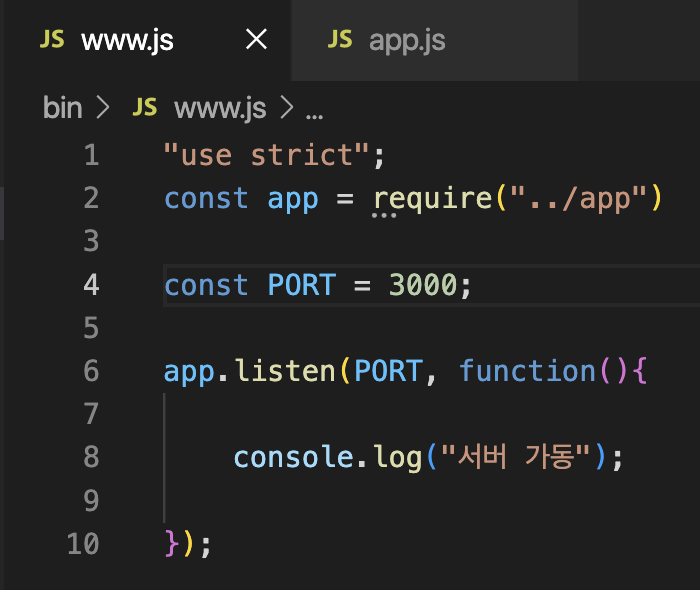Click the closing }); on line 10

[188, 544]
